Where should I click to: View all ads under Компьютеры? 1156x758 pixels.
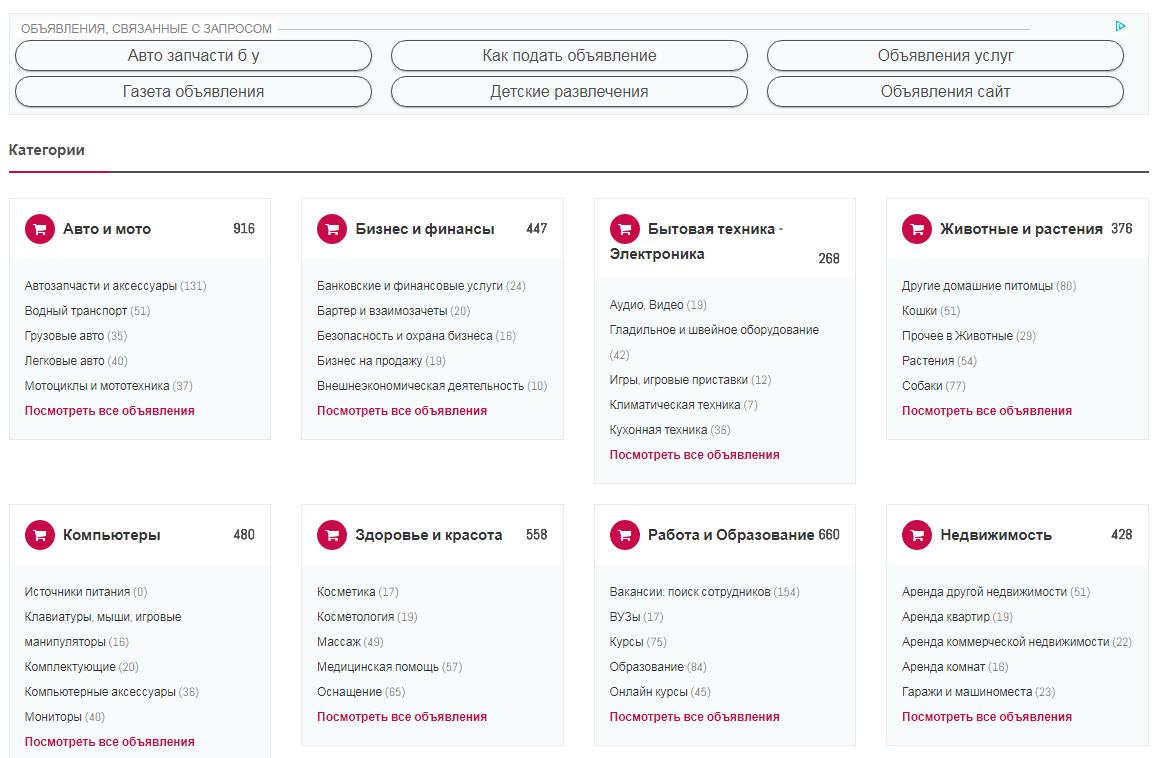click(109, 742)
